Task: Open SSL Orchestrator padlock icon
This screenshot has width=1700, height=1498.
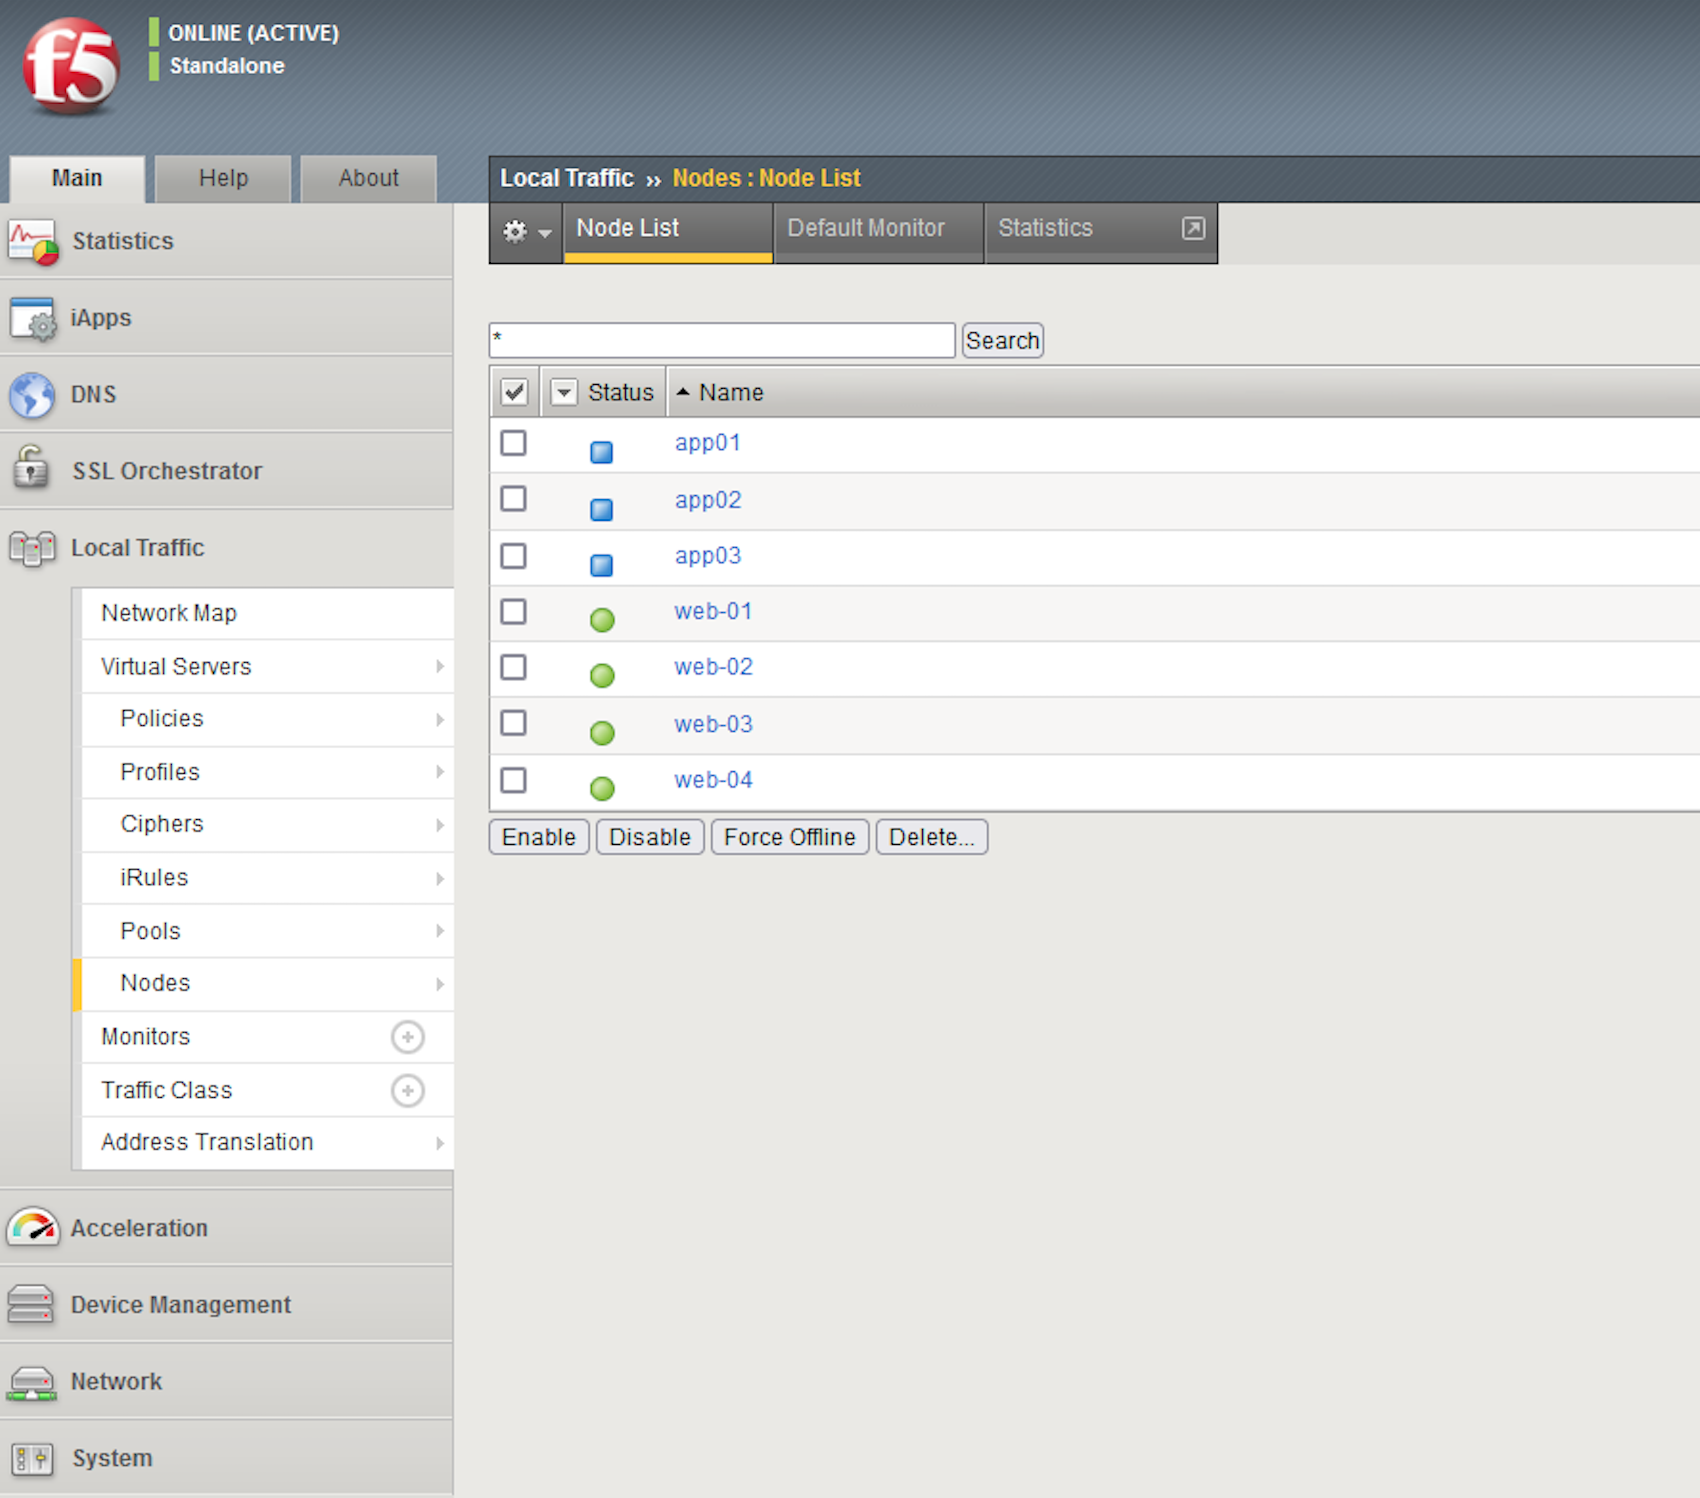Action: 32,469
